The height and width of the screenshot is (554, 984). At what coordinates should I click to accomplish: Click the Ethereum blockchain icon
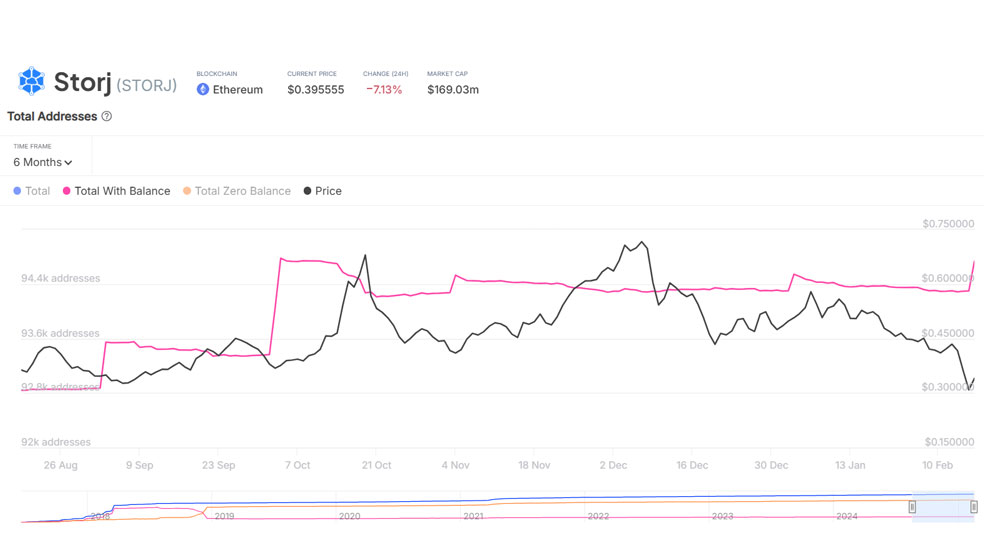203,90
